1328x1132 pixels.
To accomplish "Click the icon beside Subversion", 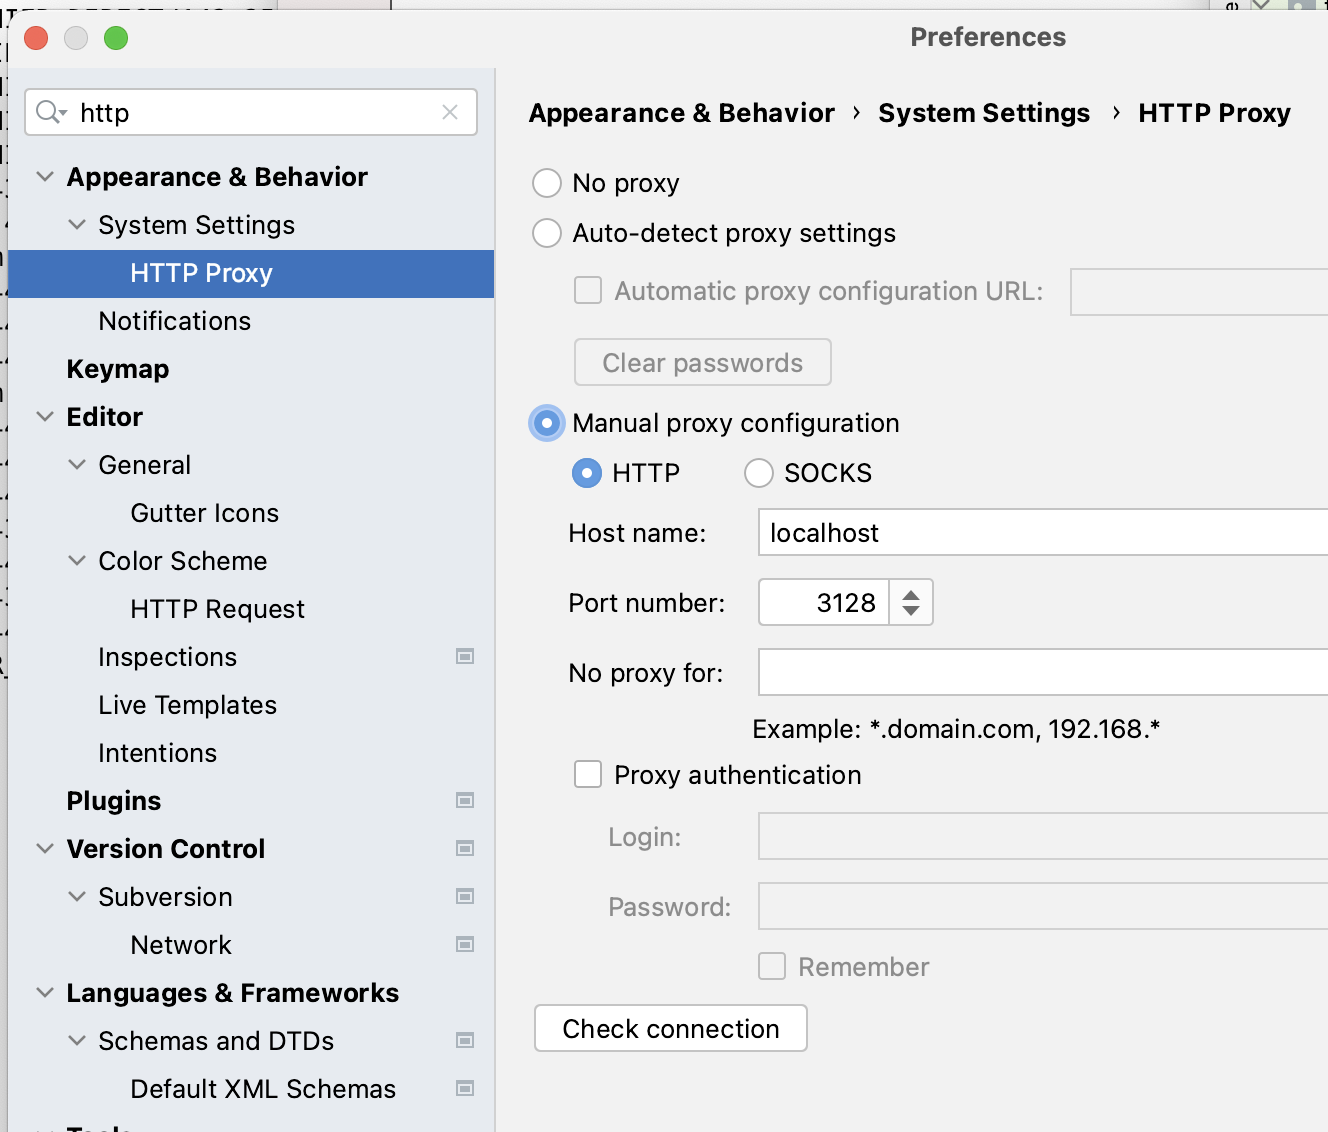I will coord(465,896).
